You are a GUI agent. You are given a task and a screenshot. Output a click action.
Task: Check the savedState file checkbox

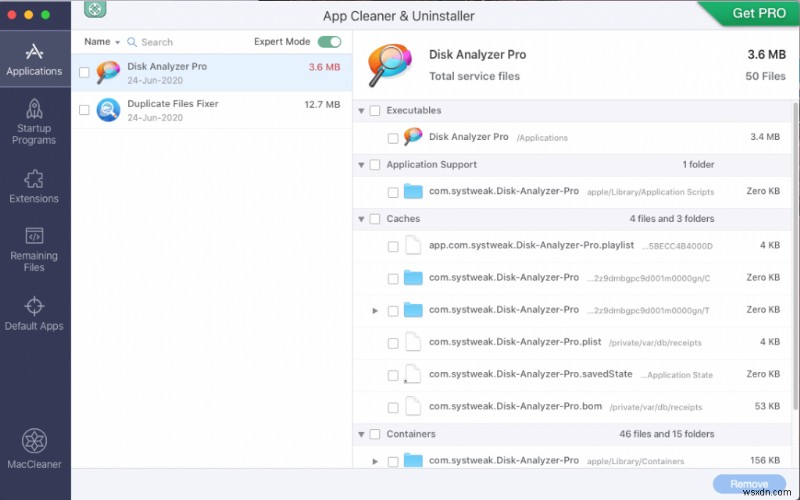pos(393,376)
